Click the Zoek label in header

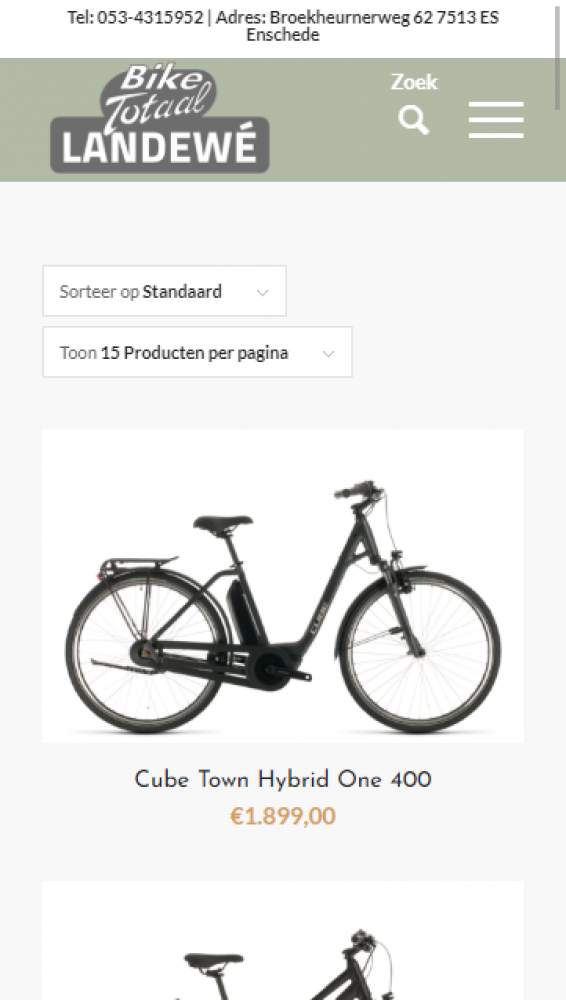click(414, 82)
